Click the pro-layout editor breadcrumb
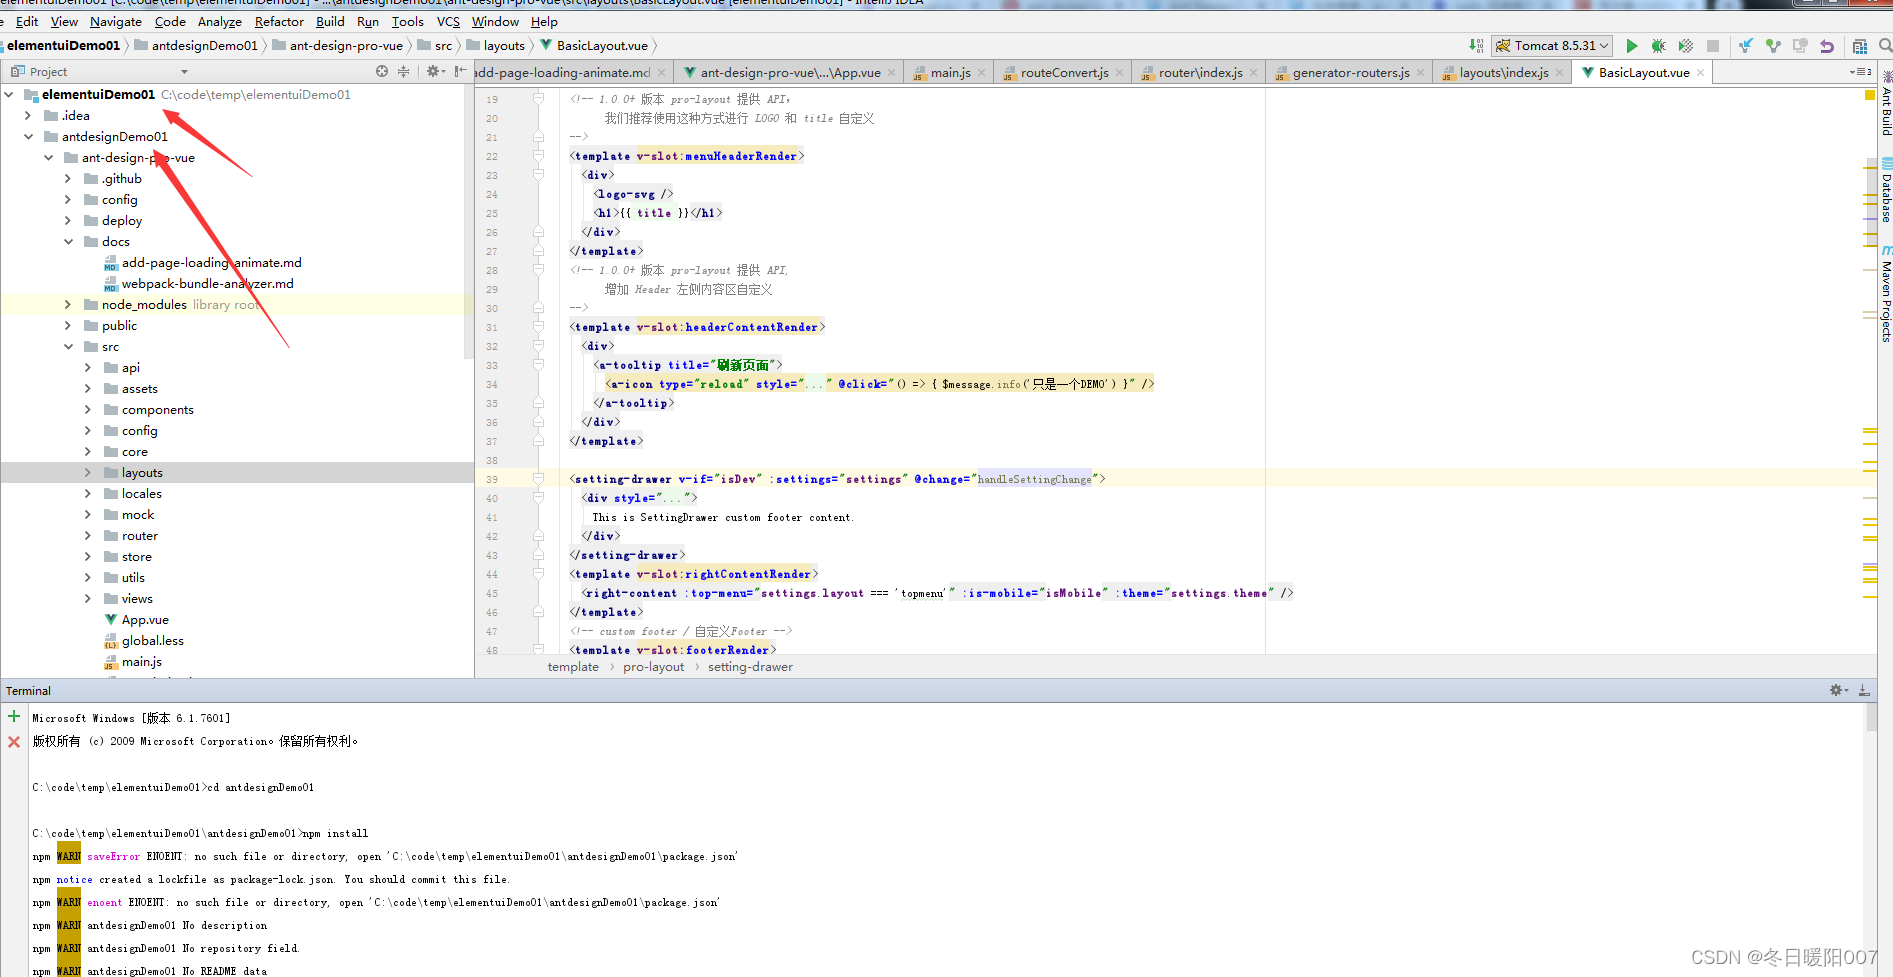 coord(653,667)
